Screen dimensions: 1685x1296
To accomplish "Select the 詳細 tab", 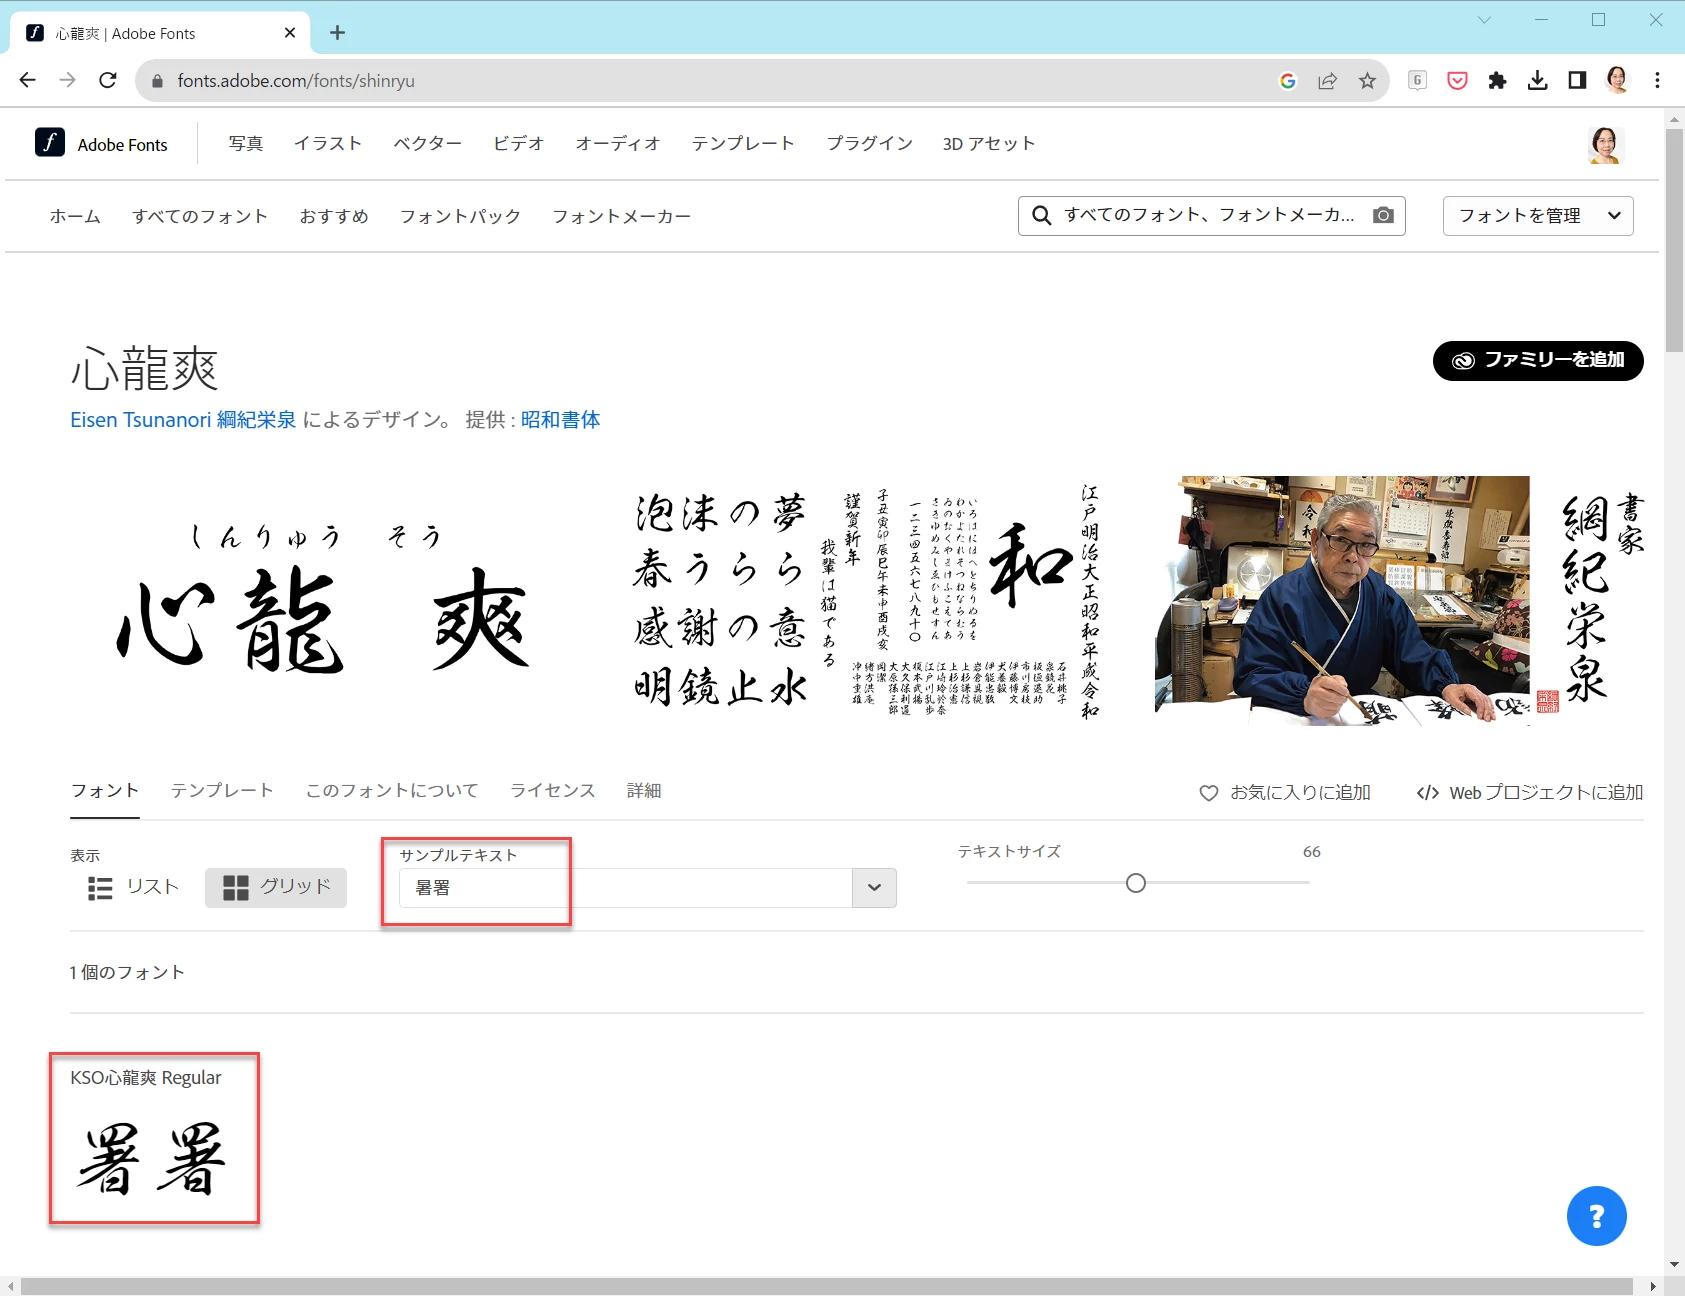I will pos(644,791).
